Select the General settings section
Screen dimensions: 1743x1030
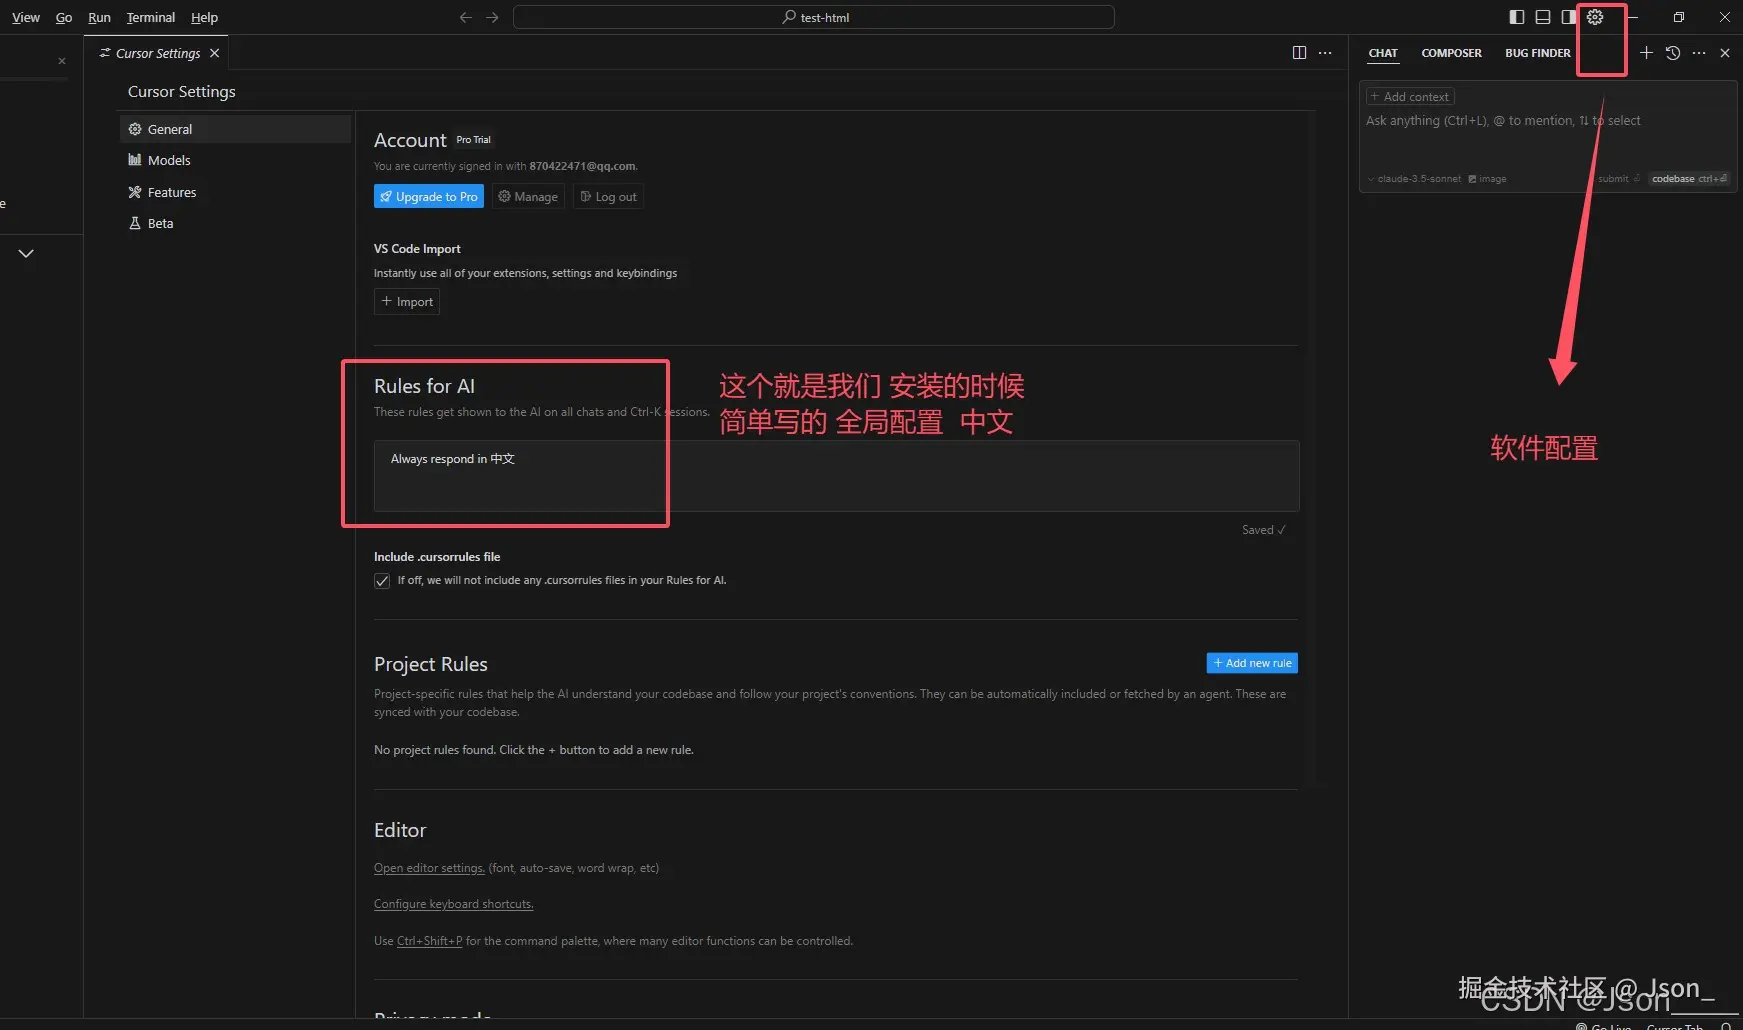[235, 129]
